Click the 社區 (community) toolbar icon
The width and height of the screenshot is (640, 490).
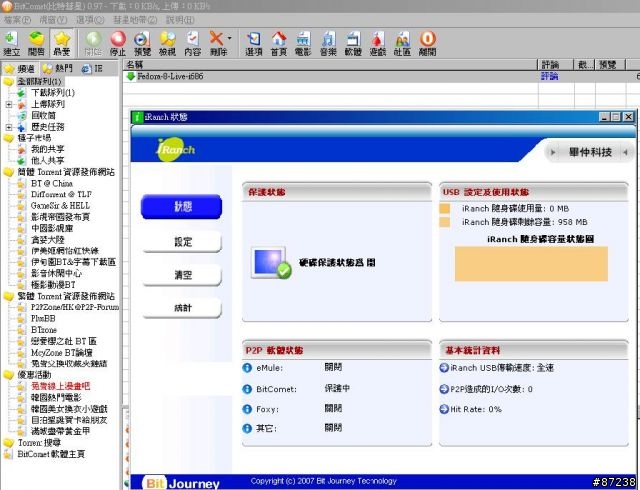402,43
